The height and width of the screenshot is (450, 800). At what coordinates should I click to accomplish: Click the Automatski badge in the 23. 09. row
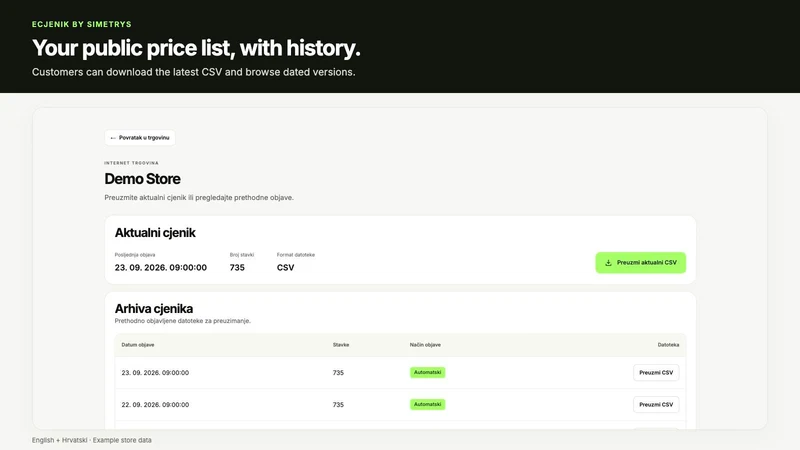click(428, 372)
